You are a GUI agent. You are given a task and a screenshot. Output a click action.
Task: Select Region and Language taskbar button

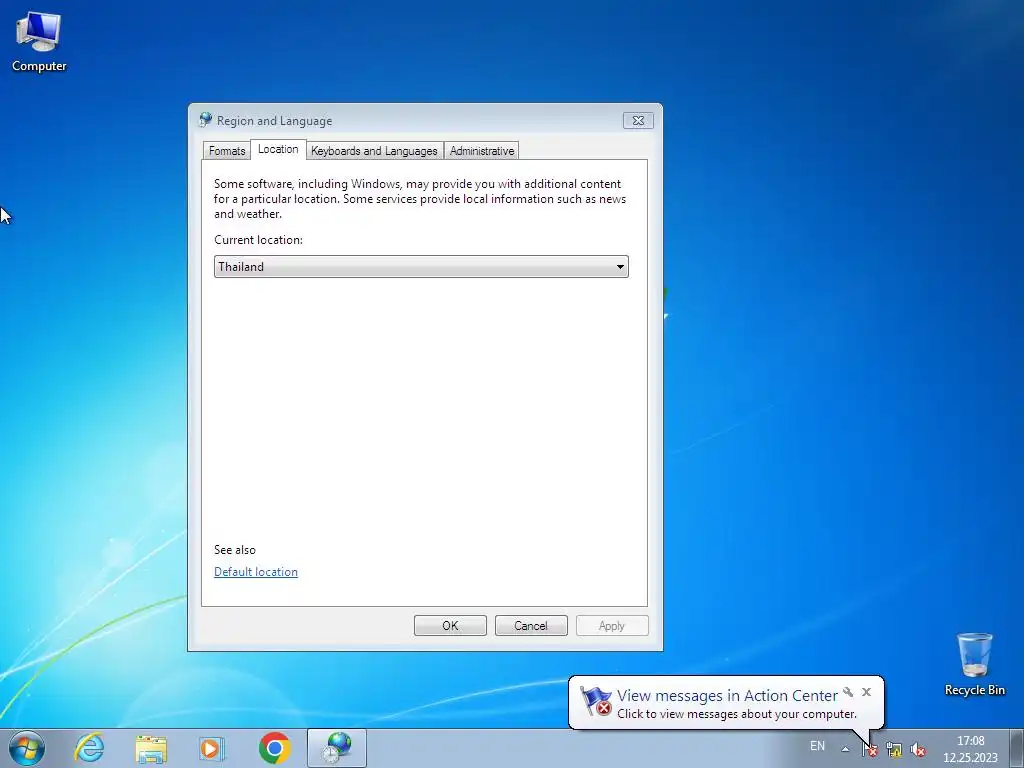point(337,748)
